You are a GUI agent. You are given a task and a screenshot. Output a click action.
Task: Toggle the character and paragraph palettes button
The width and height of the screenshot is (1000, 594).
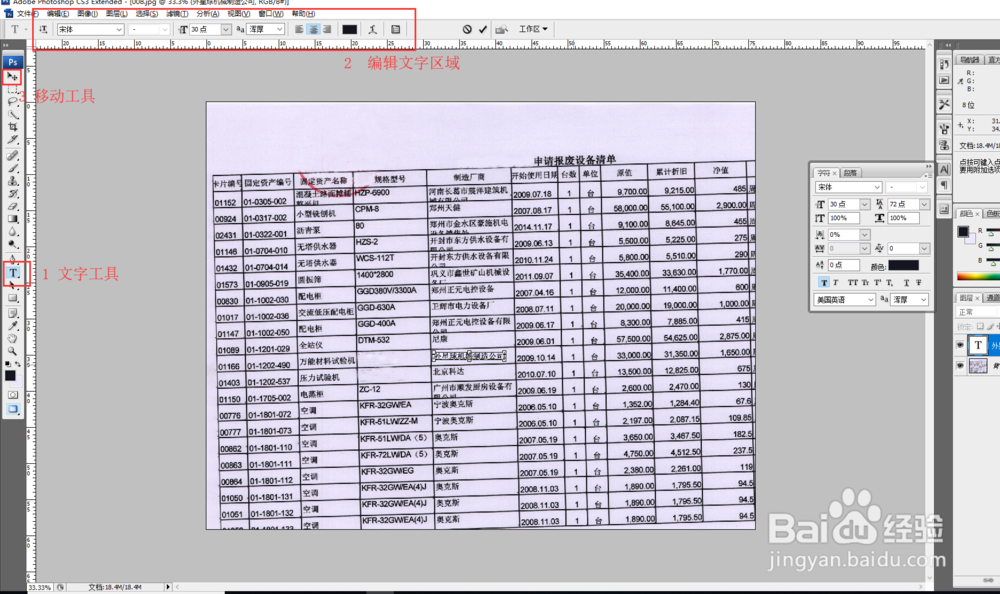coord(395,29)
